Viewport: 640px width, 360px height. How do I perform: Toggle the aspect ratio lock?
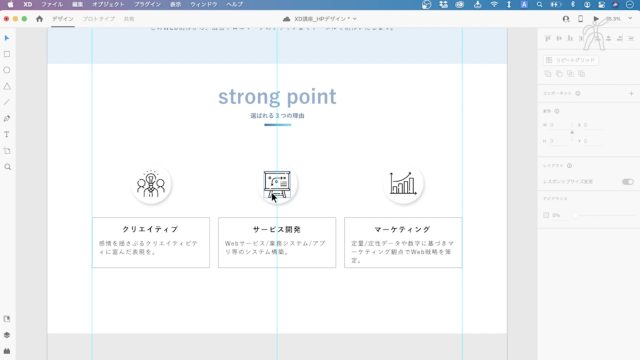[572, 133]
